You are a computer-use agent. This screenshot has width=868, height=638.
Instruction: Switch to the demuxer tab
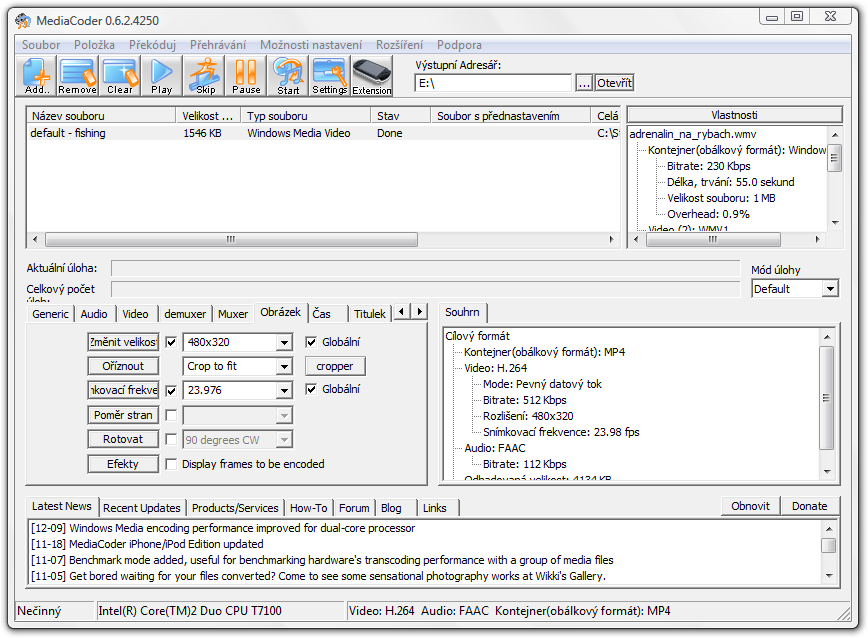185,314
